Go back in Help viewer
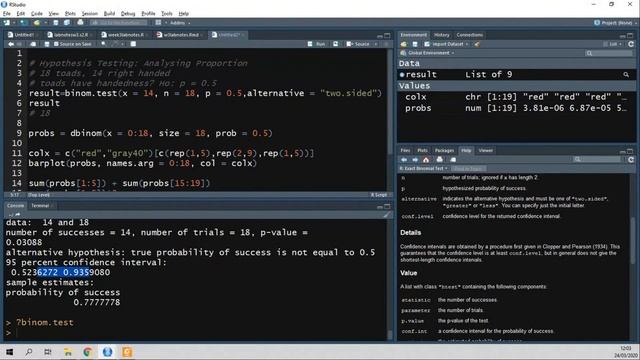The width and height of the screenshot is (640, 360). (404, 160)
